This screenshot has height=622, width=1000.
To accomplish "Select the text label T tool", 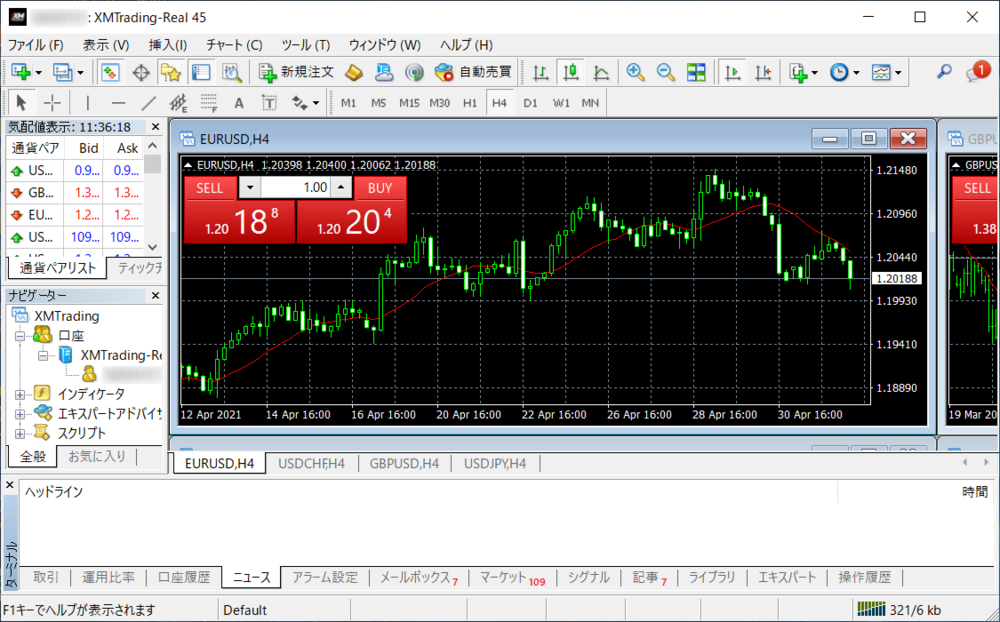I will coord(269,103).
